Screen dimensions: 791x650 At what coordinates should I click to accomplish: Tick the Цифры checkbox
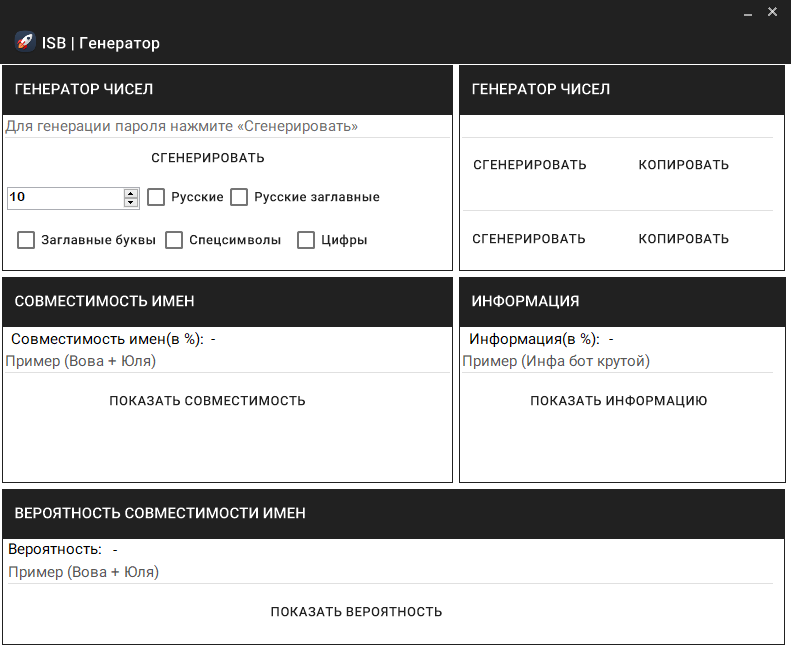coord(306,240)
